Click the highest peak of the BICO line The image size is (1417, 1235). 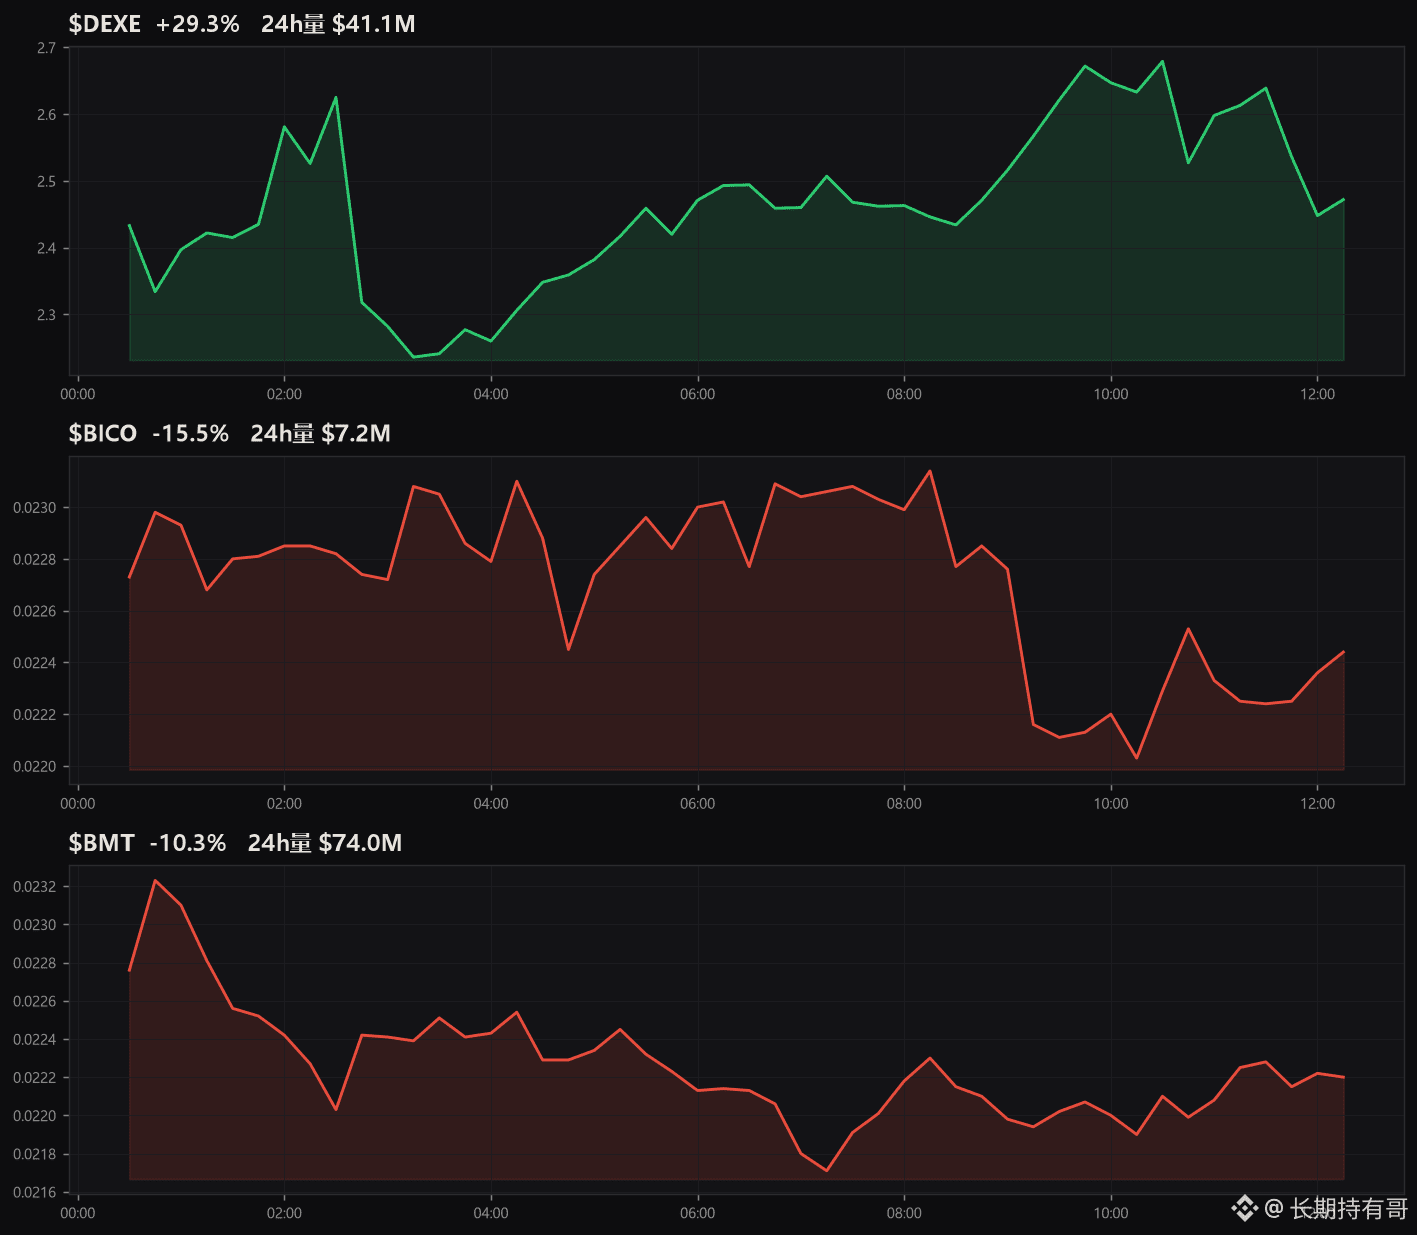pos(930,471)
